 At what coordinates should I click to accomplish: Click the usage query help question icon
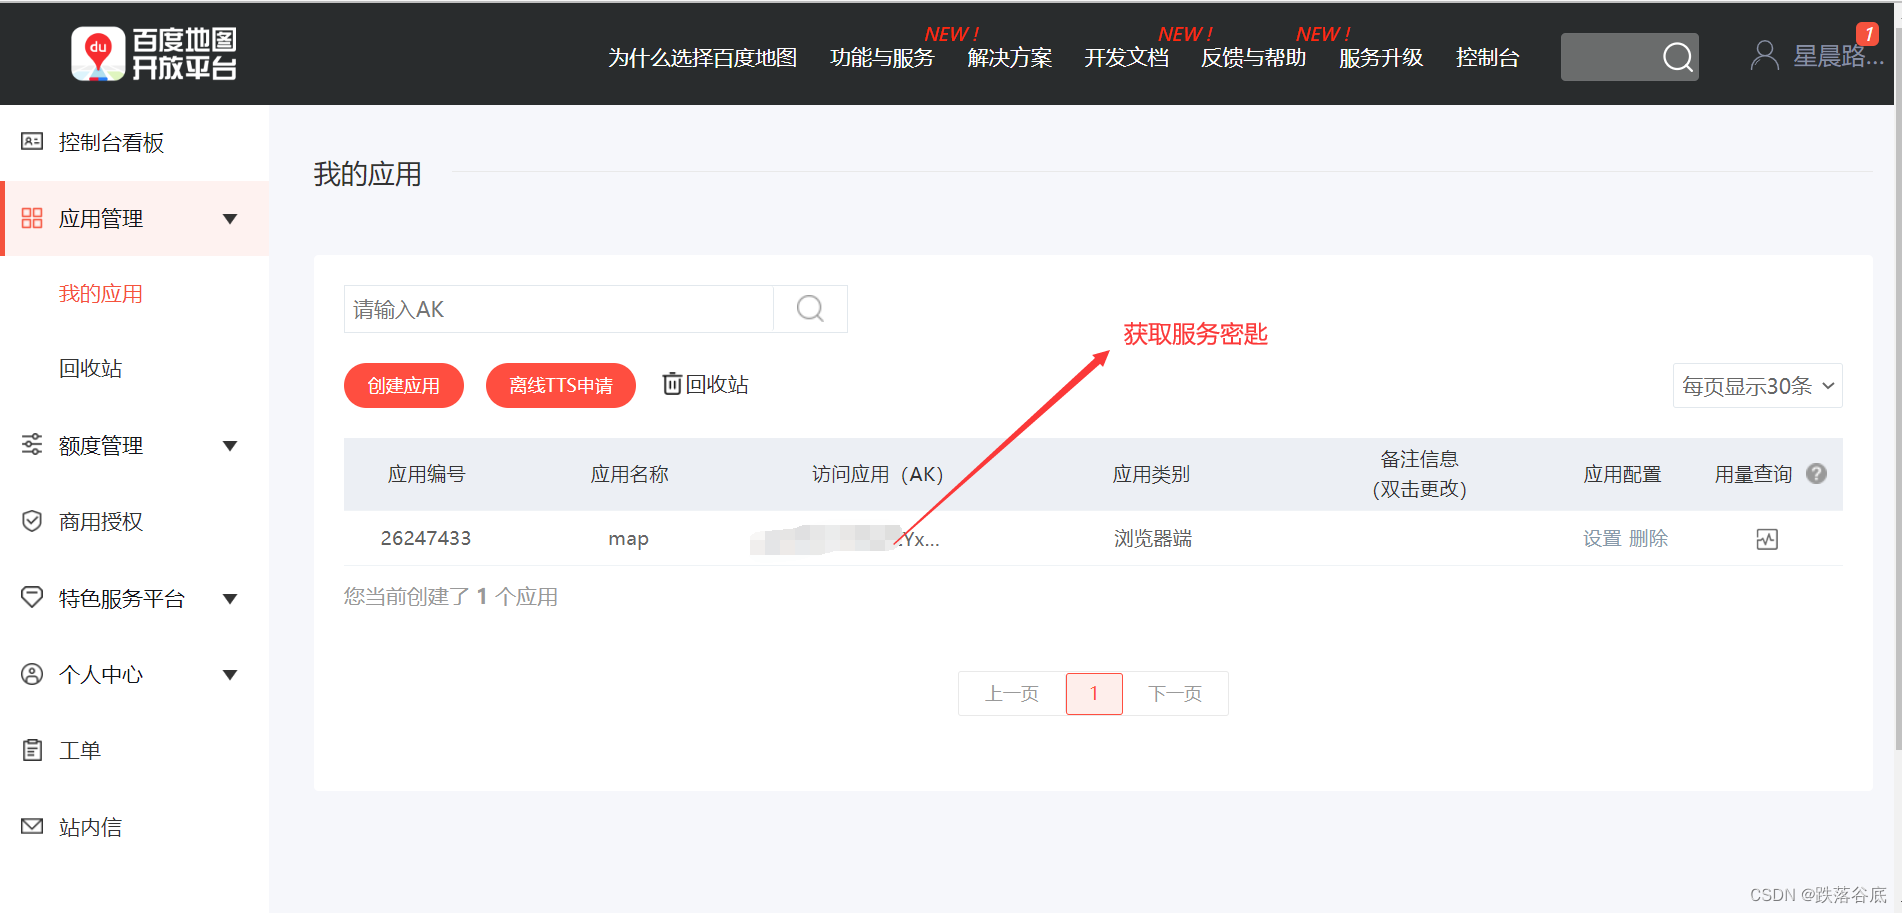(1816, 474)
